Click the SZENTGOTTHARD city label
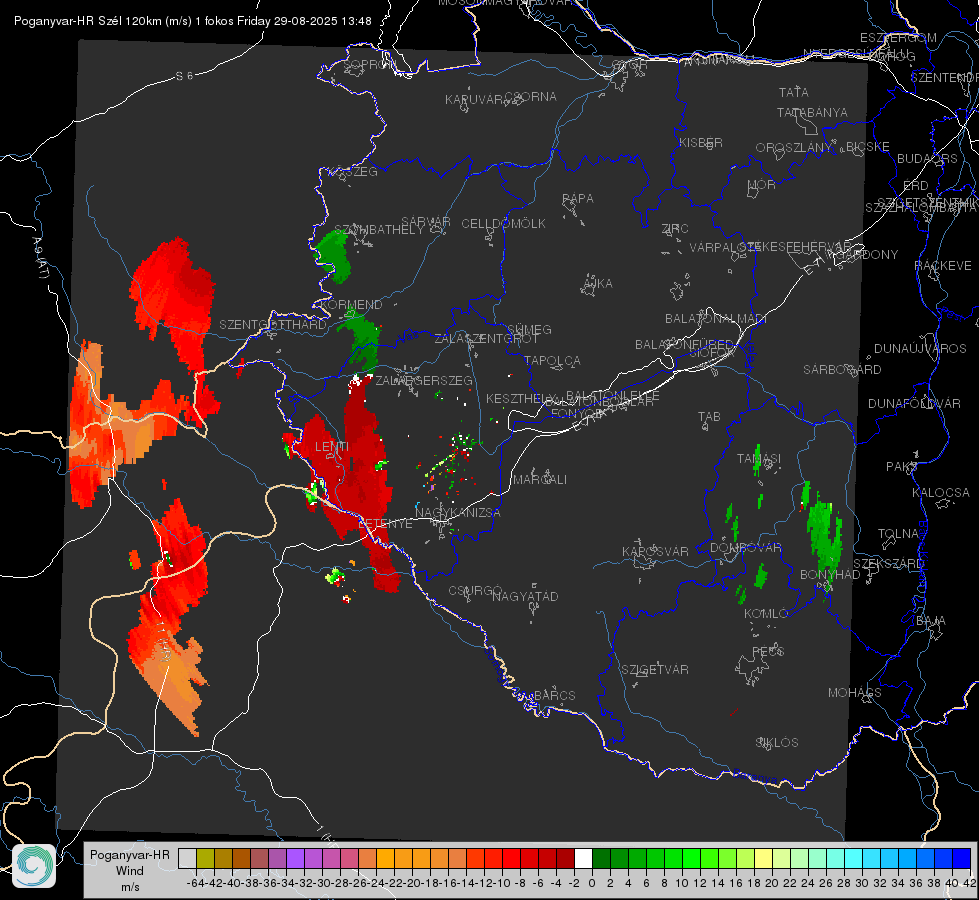This screenshot has width=979, height=900. (273, 325)
